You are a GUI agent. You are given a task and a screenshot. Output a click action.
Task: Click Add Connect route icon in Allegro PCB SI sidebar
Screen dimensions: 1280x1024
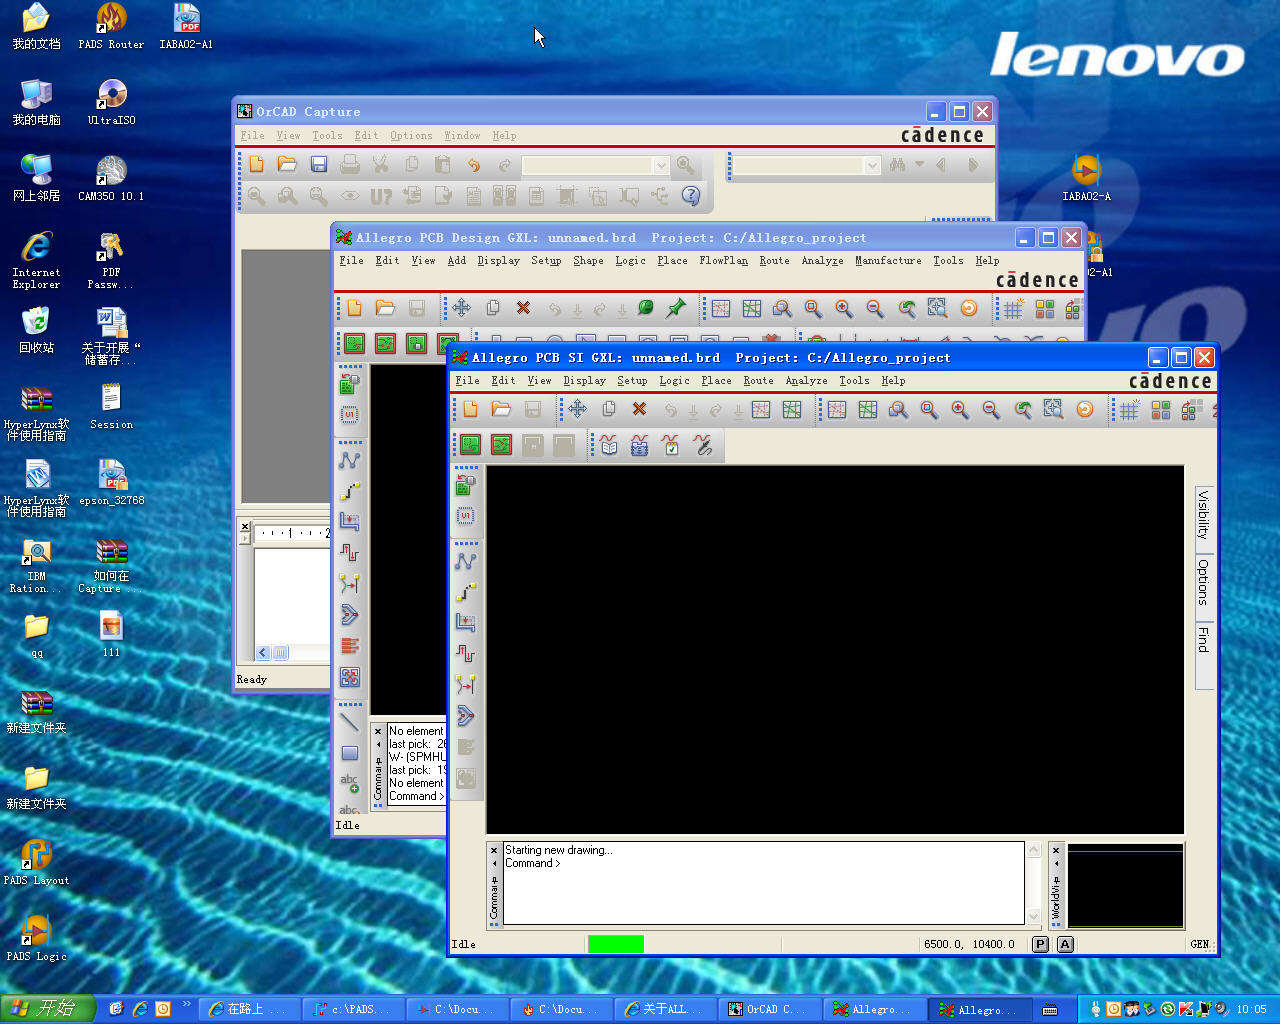465,561
